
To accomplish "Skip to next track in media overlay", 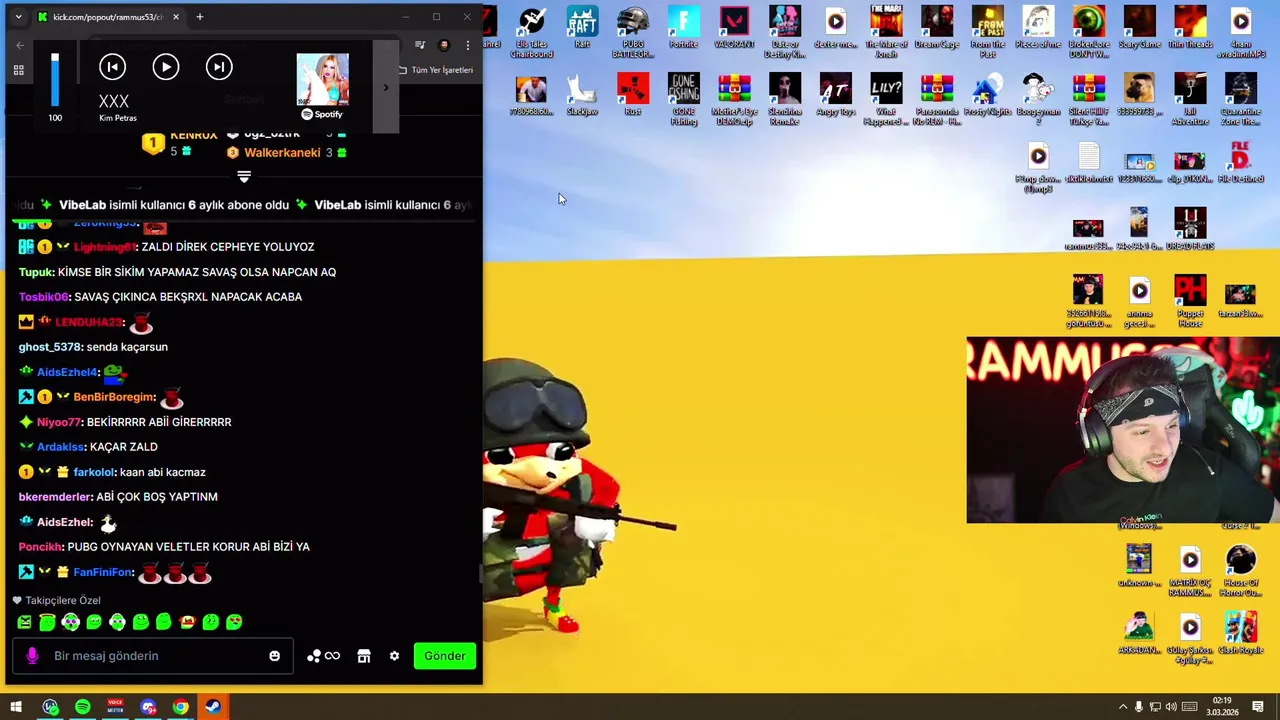I will coord(219,67).
